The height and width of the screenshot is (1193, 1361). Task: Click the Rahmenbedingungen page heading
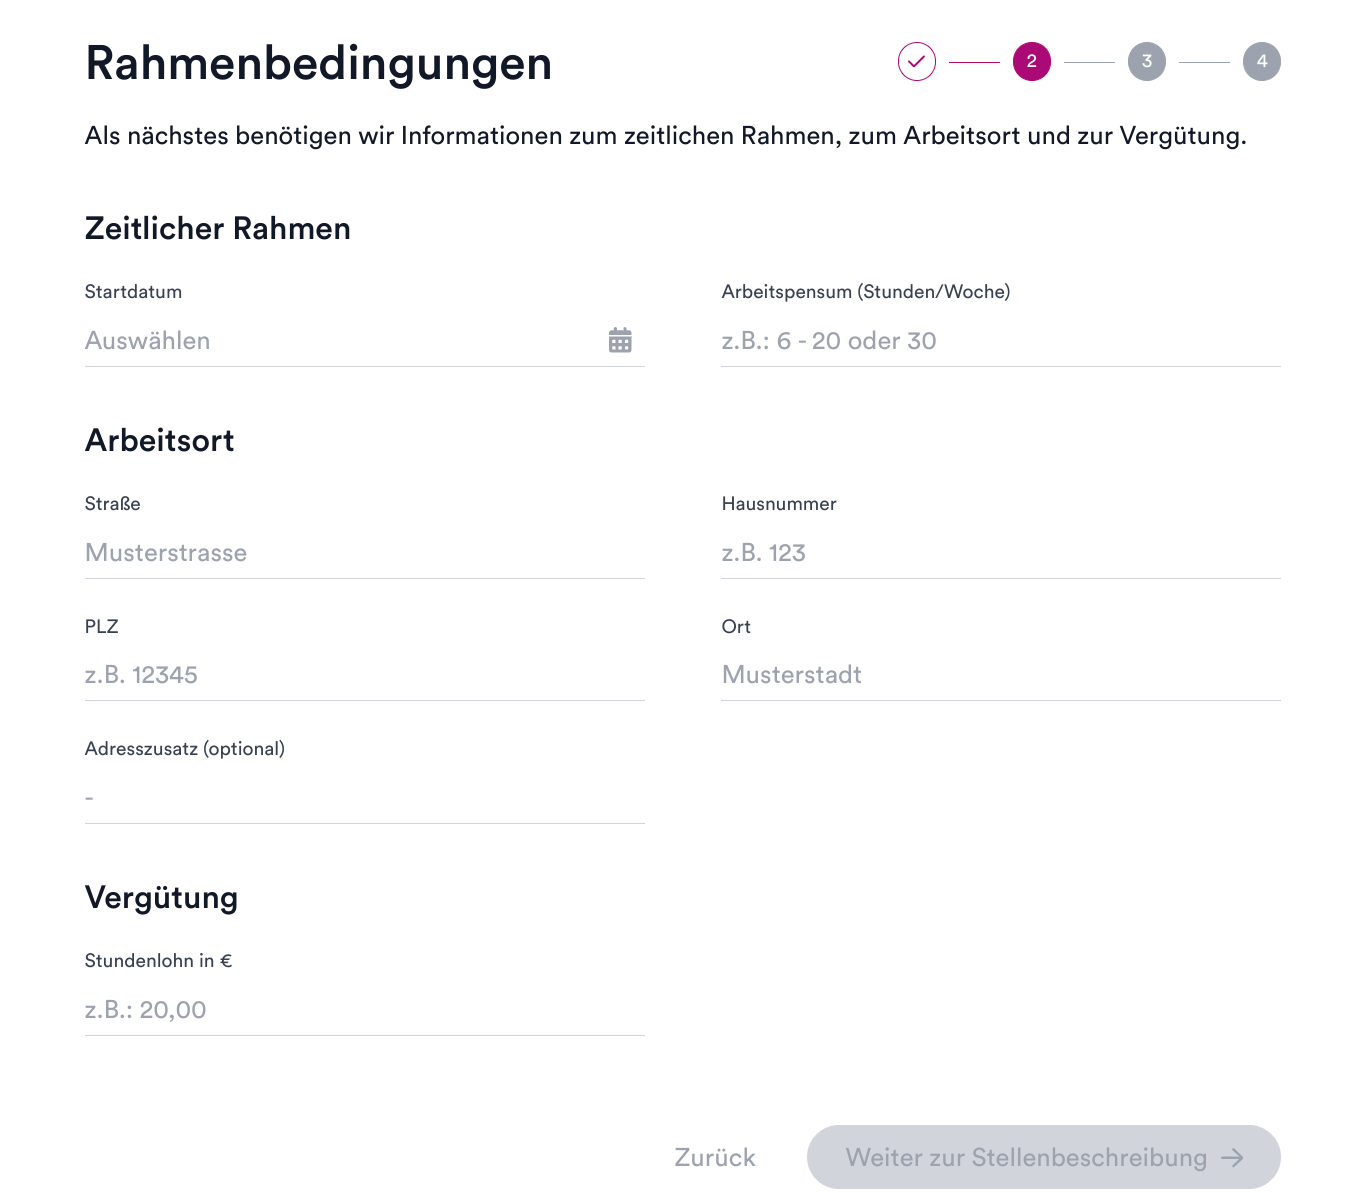click(x=318, y=63)
